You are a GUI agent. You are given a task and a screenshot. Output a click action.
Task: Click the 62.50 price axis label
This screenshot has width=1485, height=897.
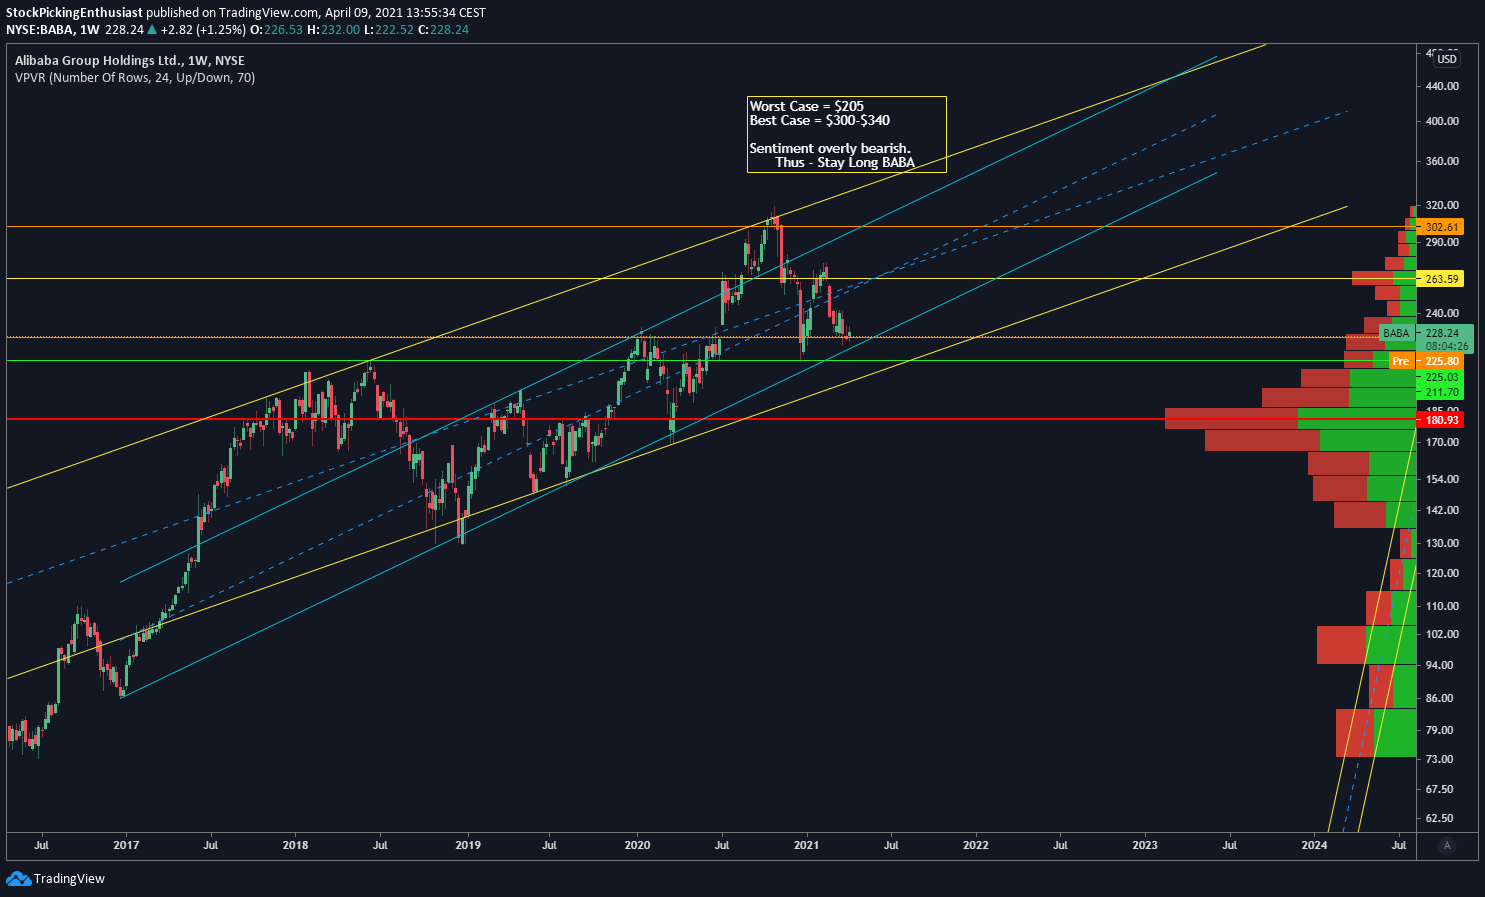[1439, 818]
